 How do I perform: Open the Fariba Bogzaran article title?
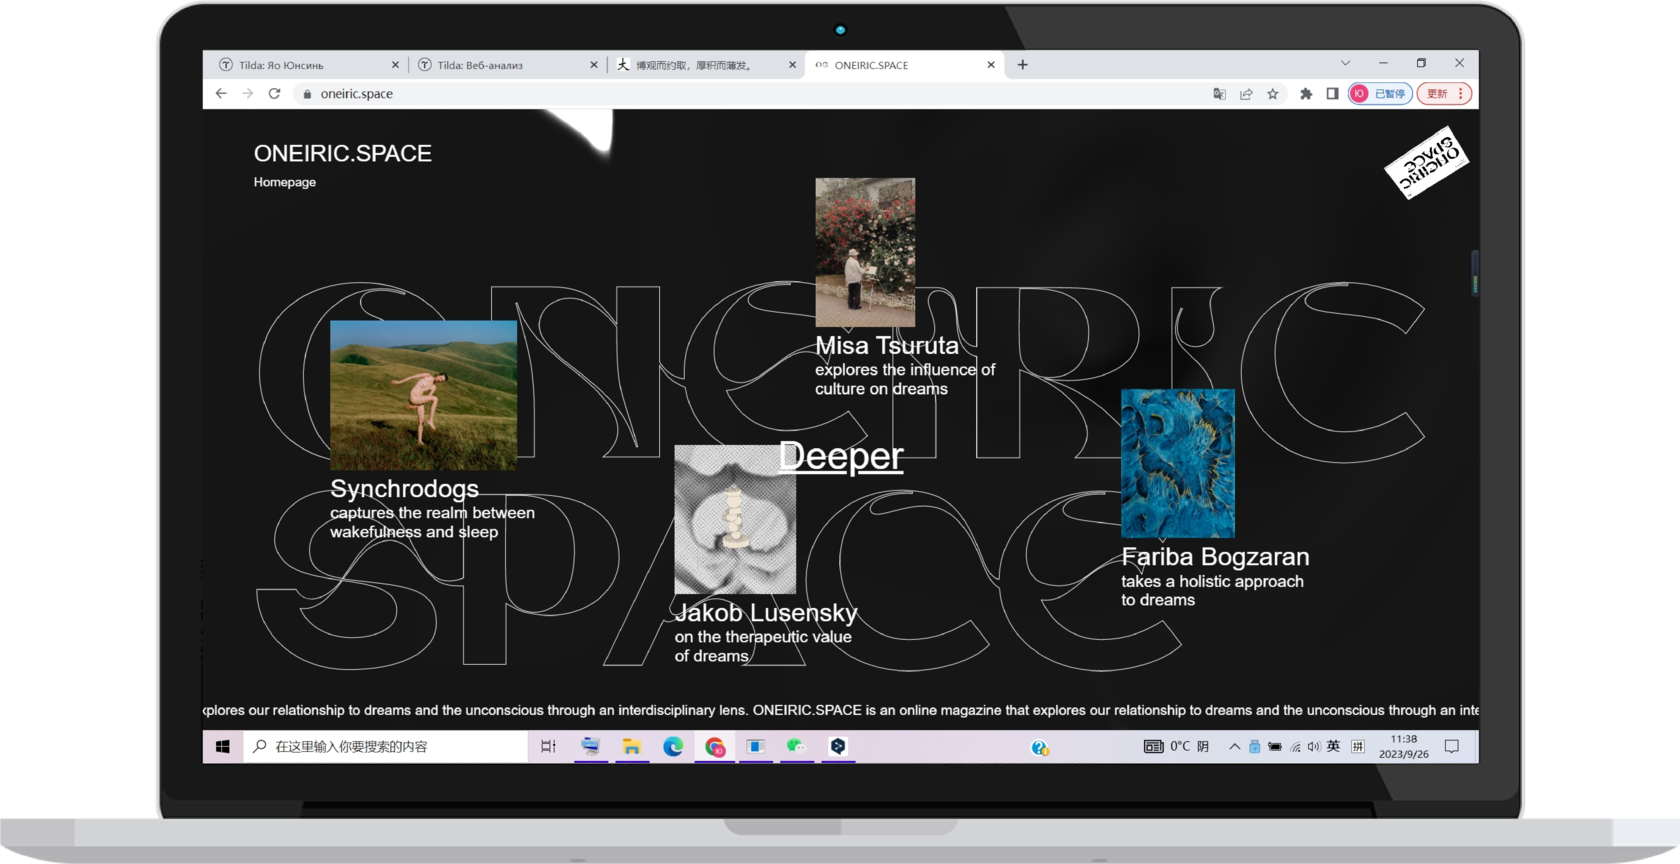[1215, 557]
